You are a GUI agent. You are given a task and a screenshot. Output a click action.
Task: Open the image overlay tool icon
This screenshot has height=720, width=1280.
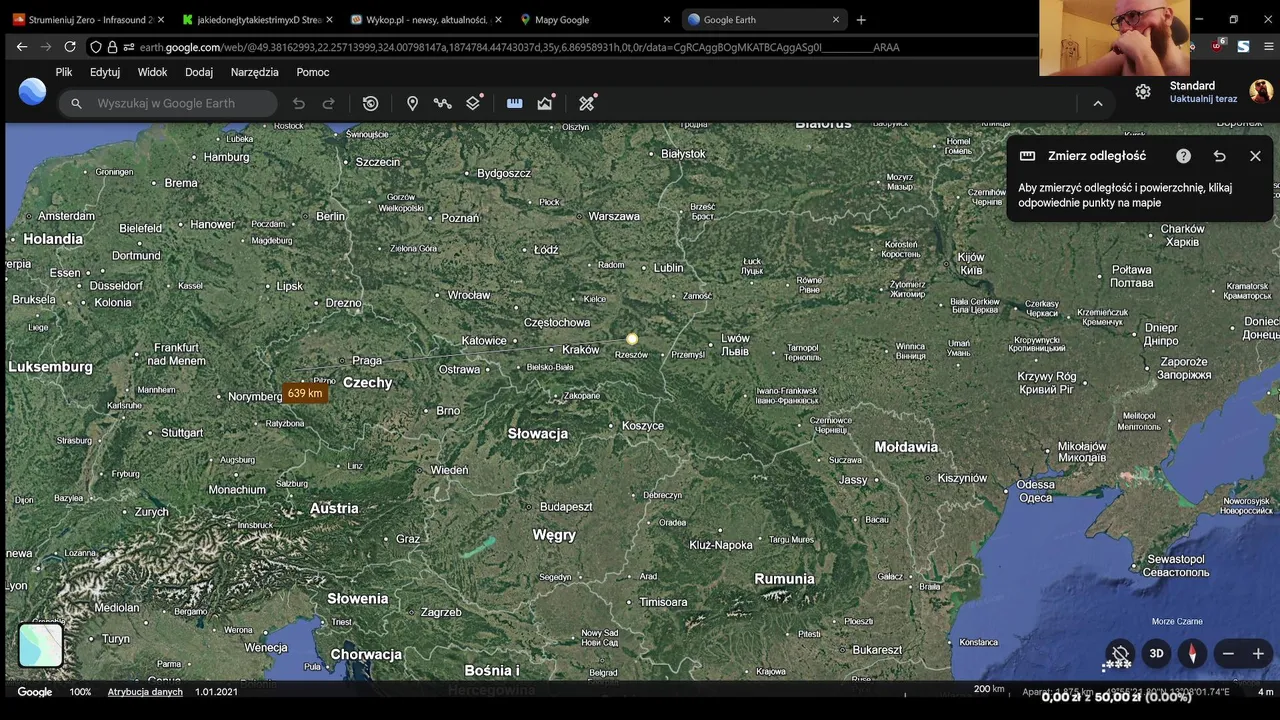545,103
